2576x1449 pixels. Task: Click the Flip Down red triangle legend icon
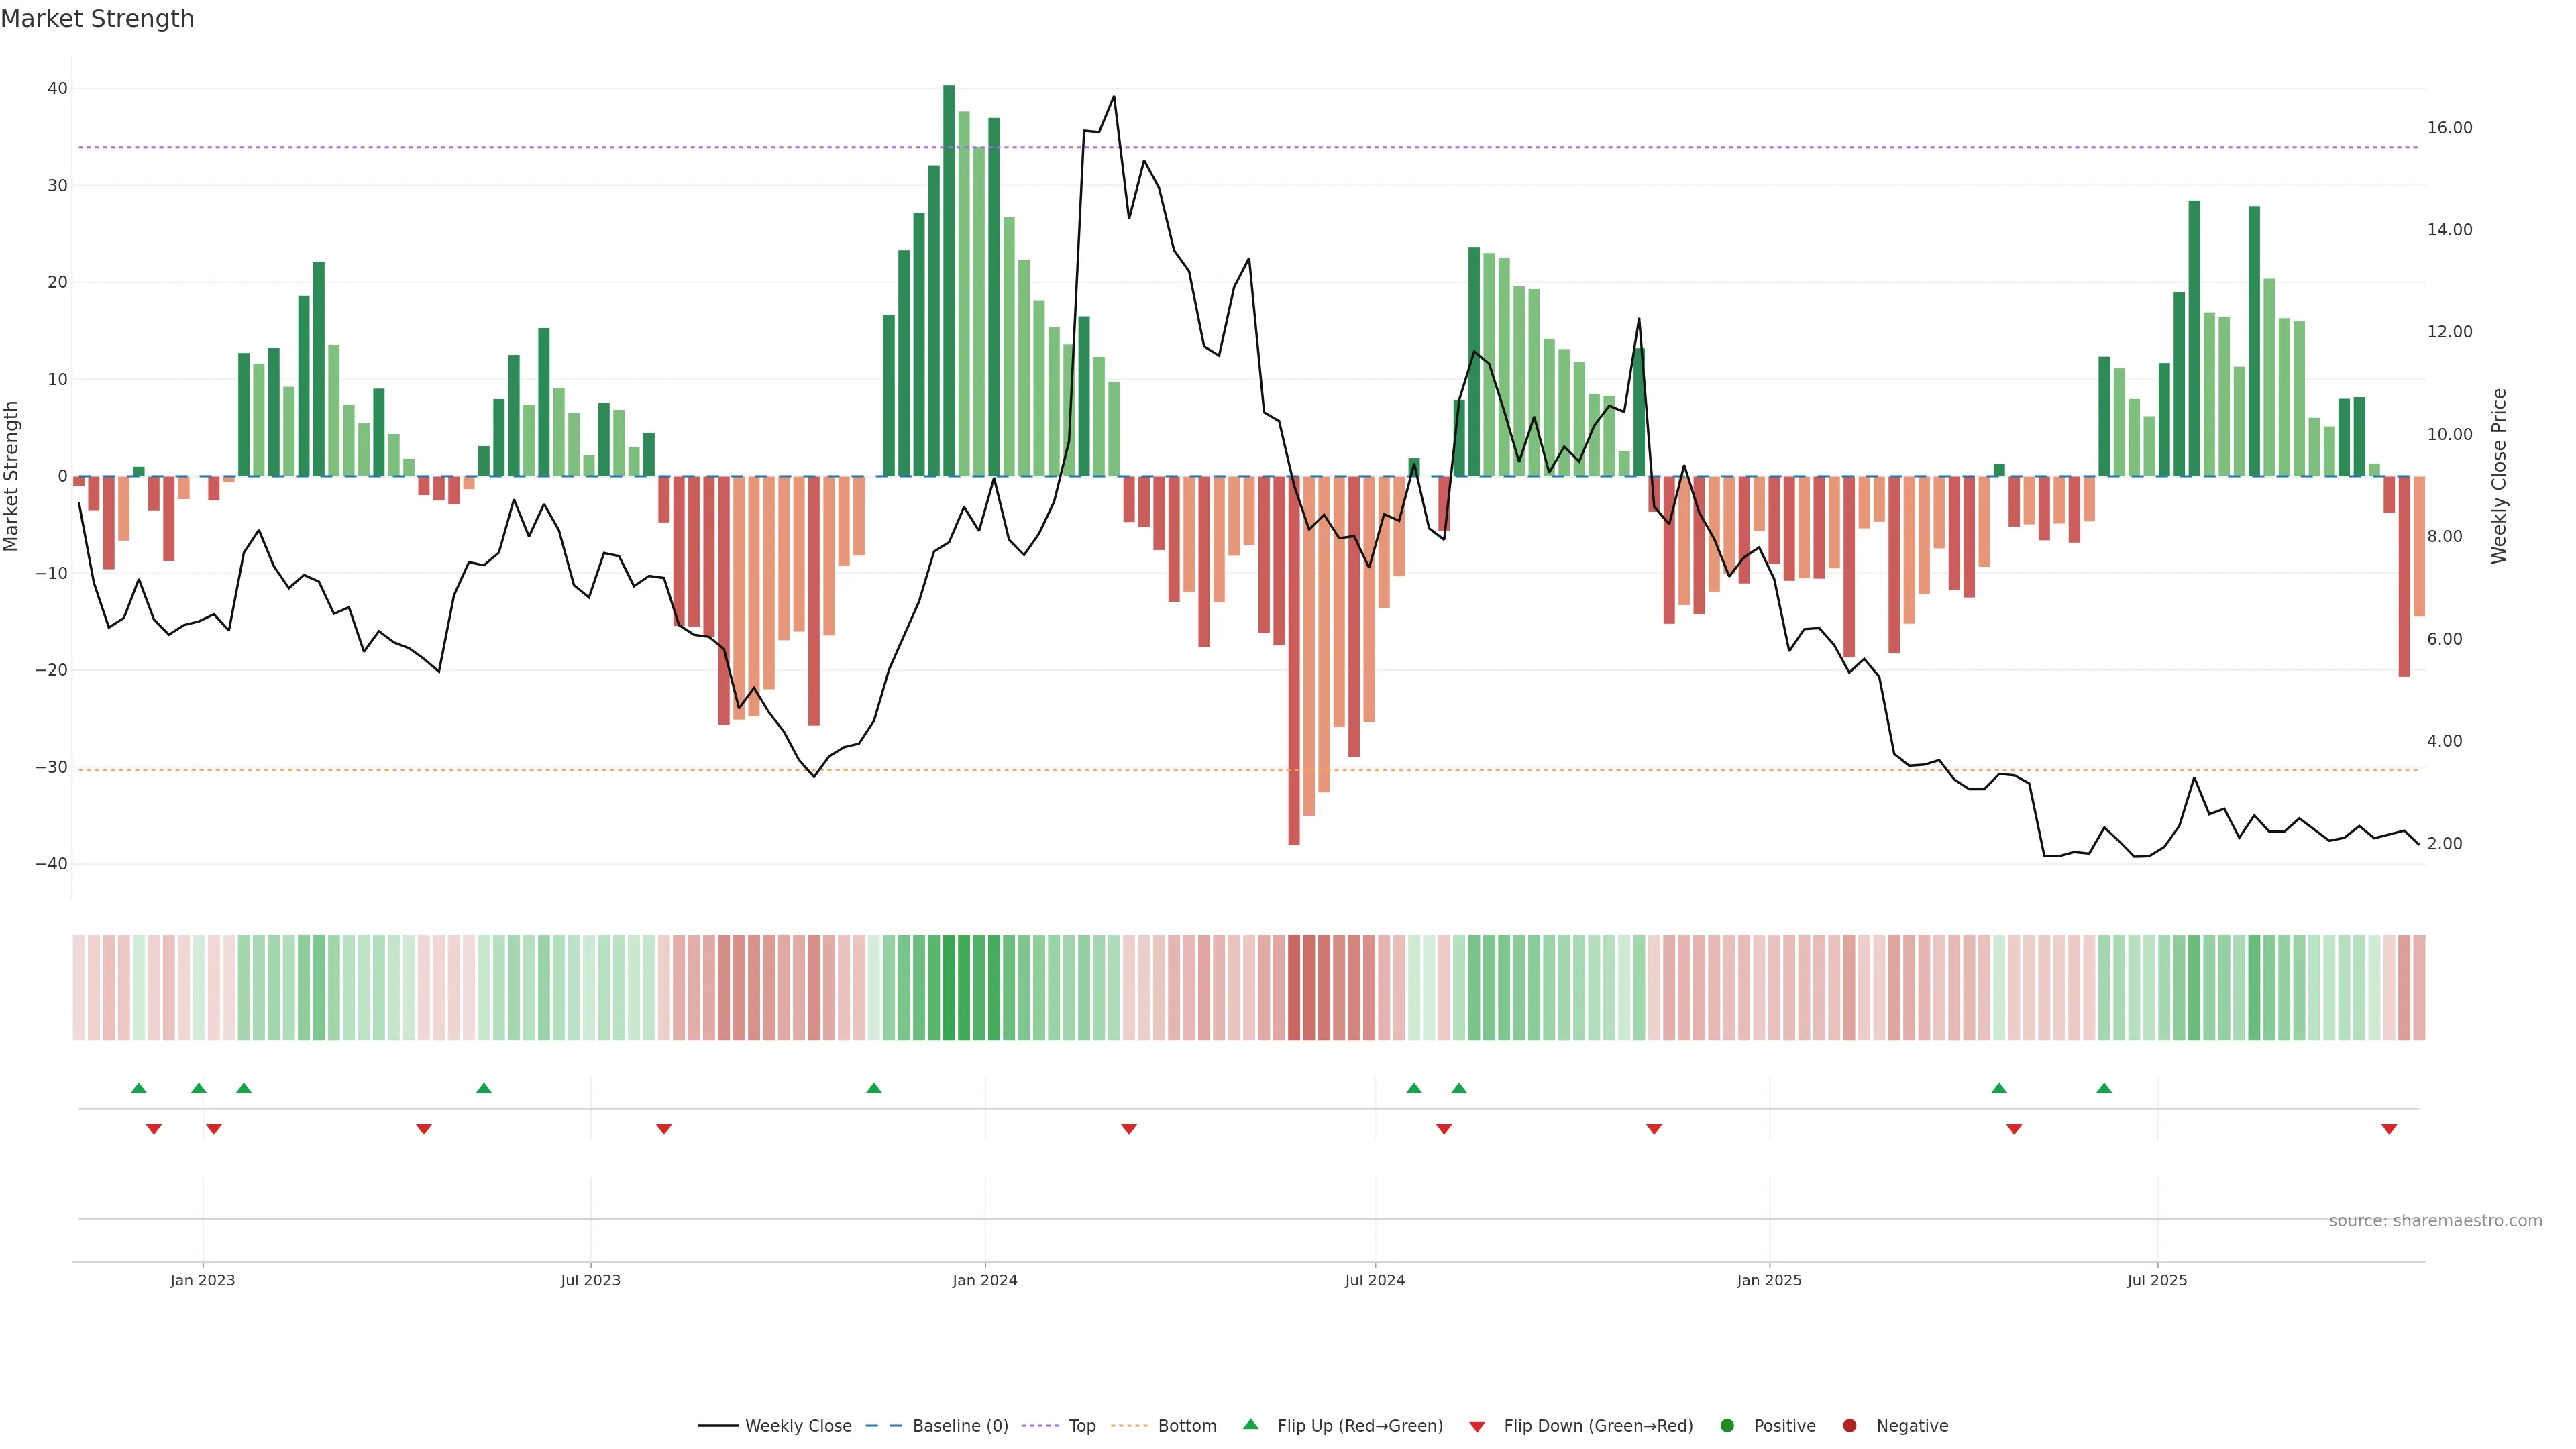tap(1477, 1427)
